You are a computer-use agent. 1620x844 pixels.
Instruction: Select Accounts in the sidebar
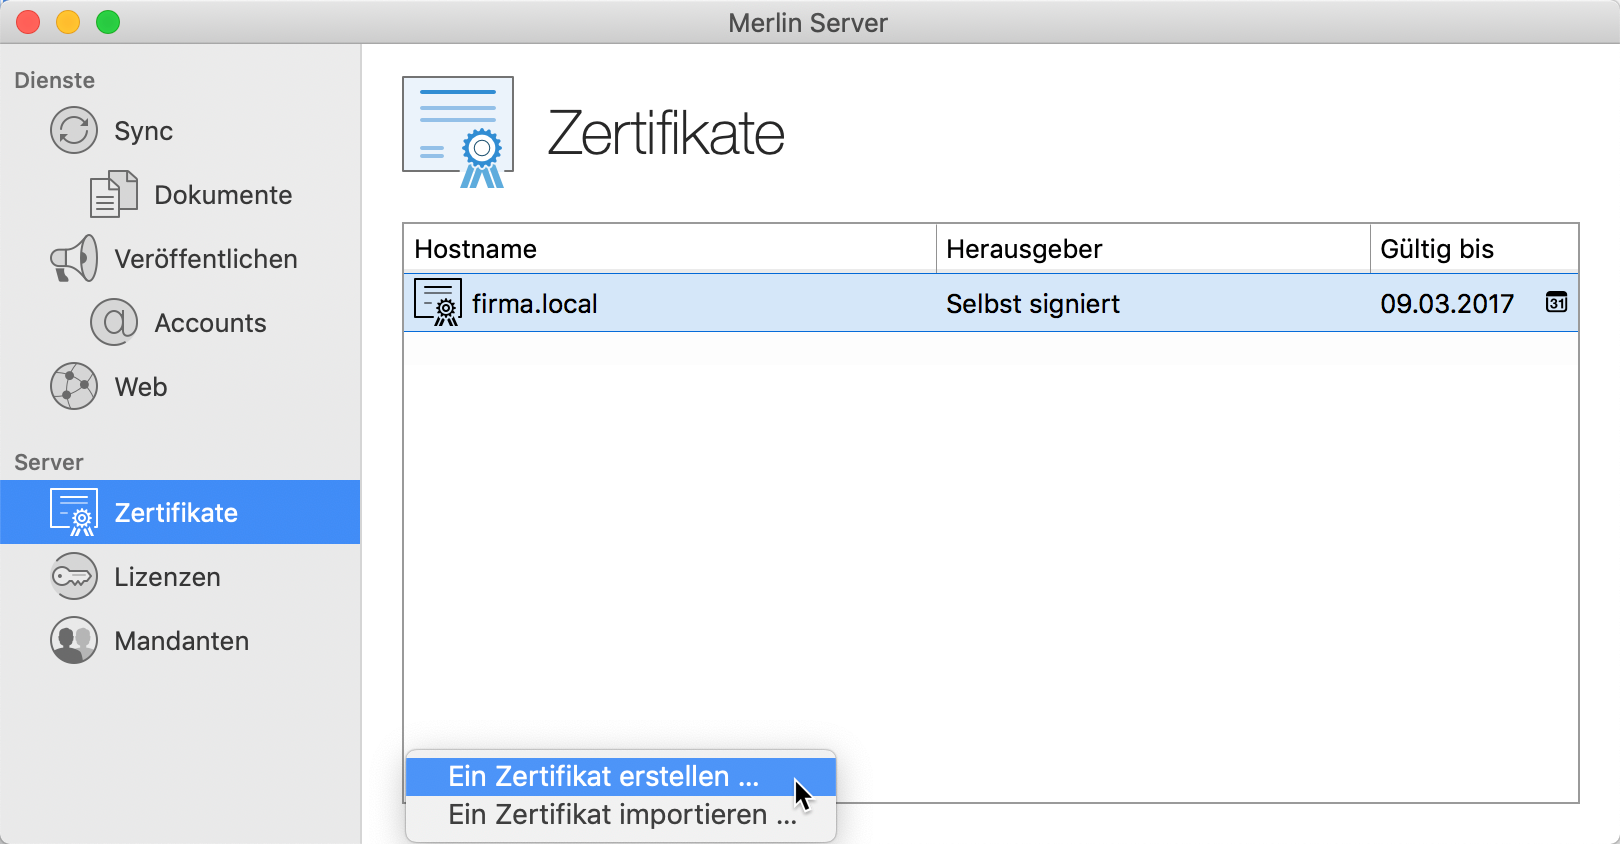click(180, 322)
